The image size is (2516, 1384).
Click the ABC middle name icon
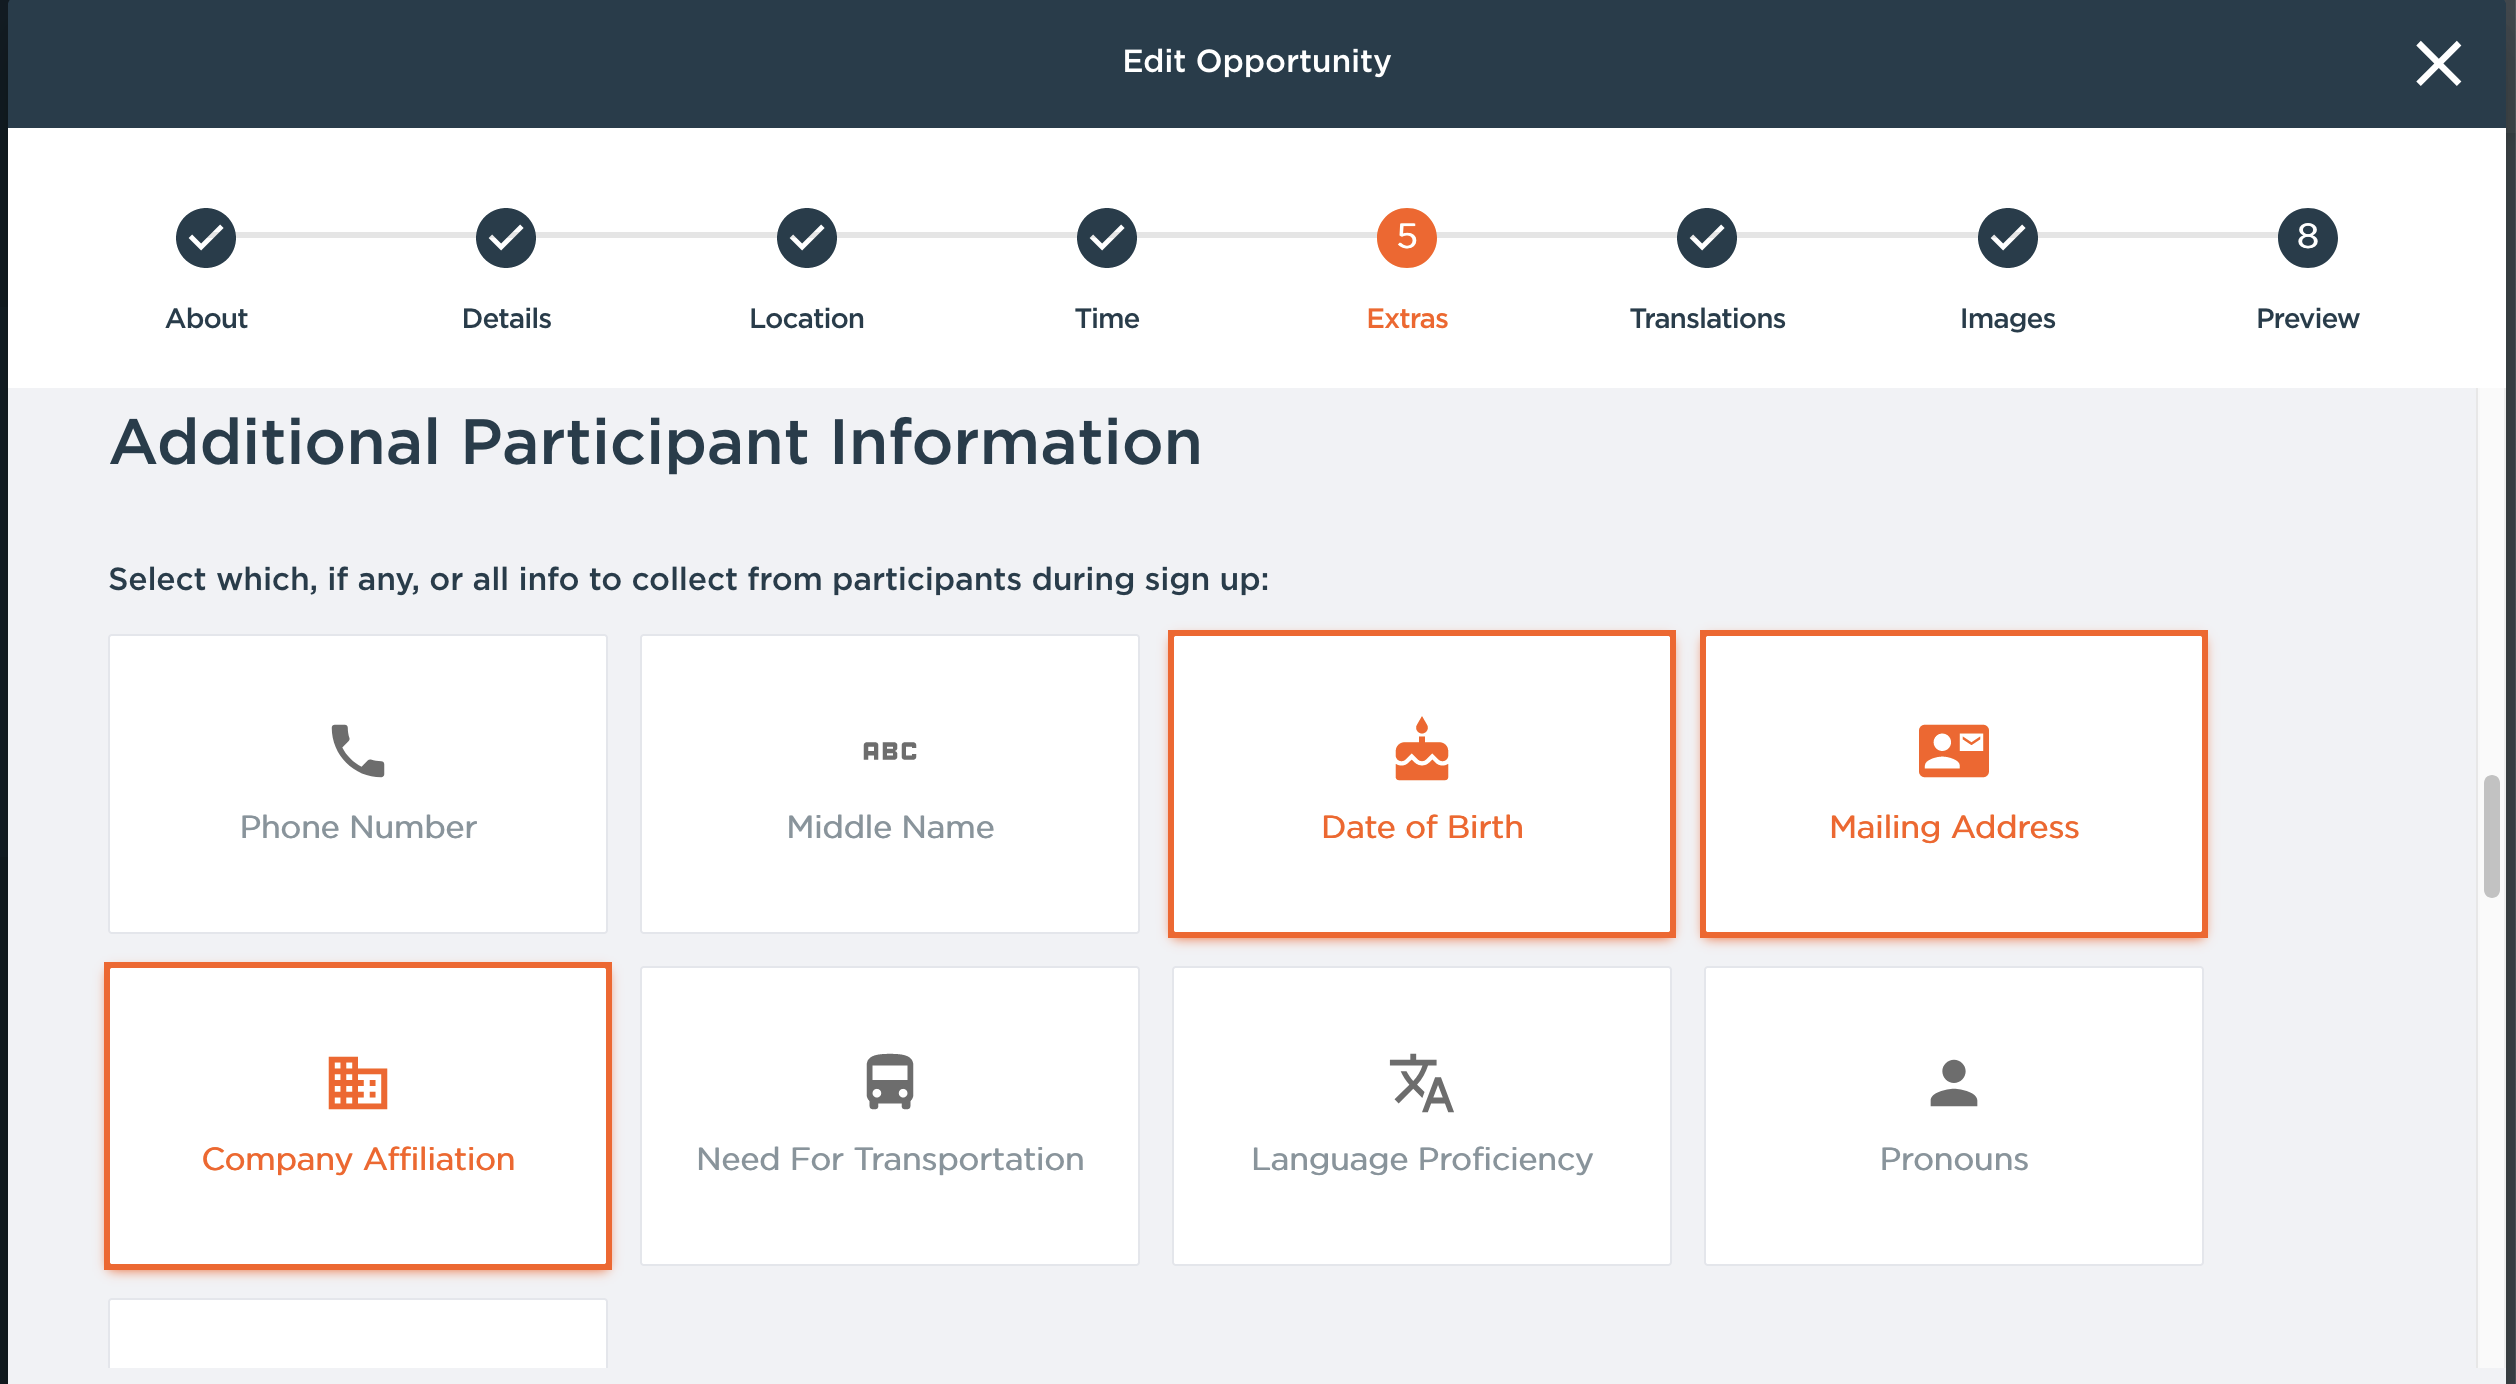[x=889, y=751]
